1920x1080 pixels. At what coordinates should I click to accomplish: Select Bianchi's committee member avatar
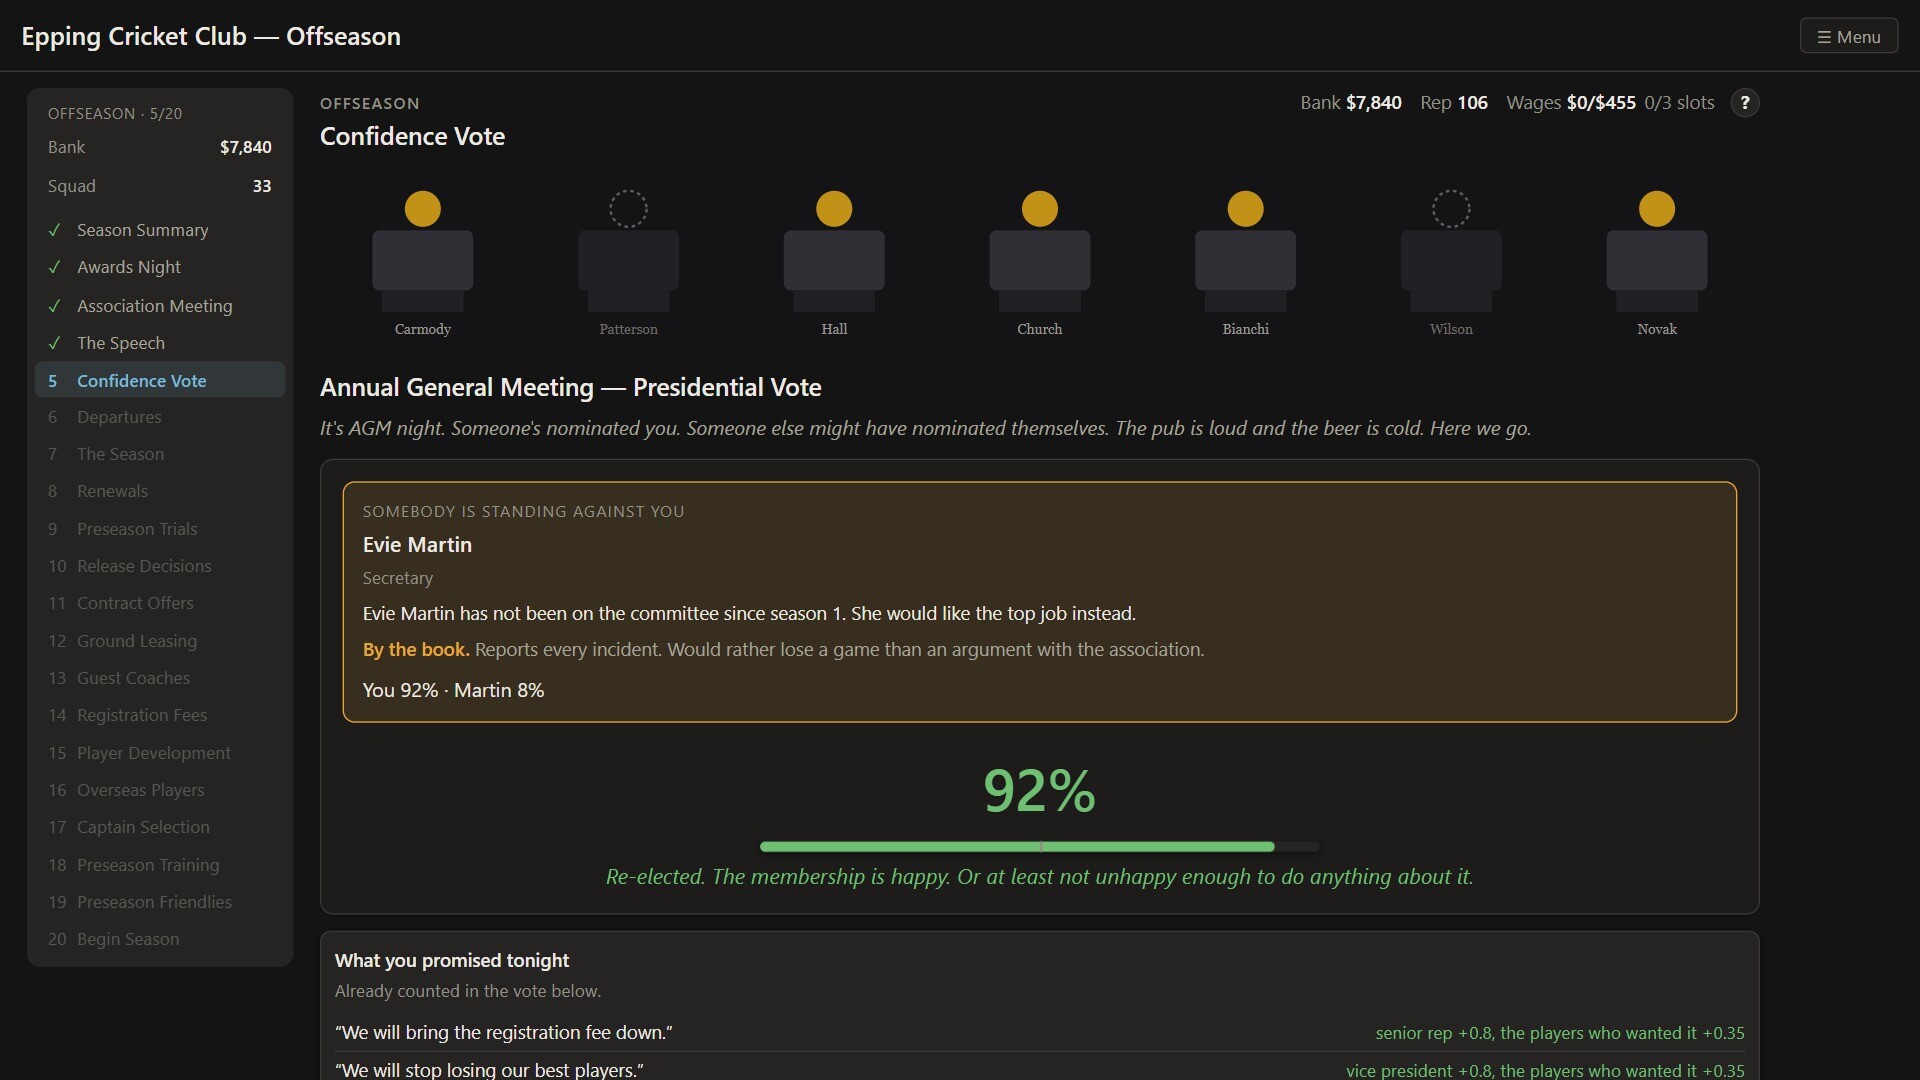pyautogui.click(x=1245, y=251)
